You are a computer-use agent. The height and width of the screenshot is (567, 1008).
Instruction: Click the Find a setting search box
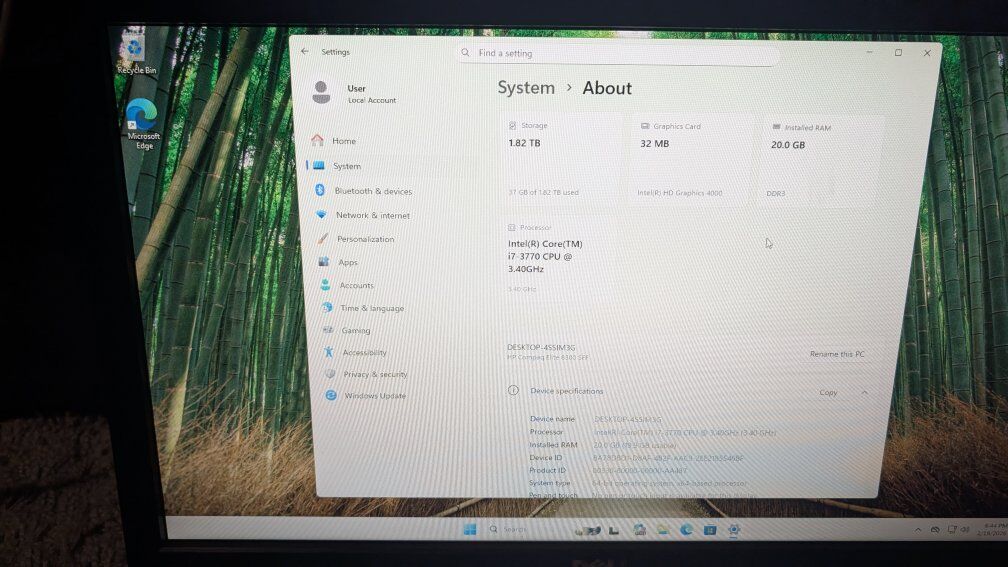[x=618, y=53]
